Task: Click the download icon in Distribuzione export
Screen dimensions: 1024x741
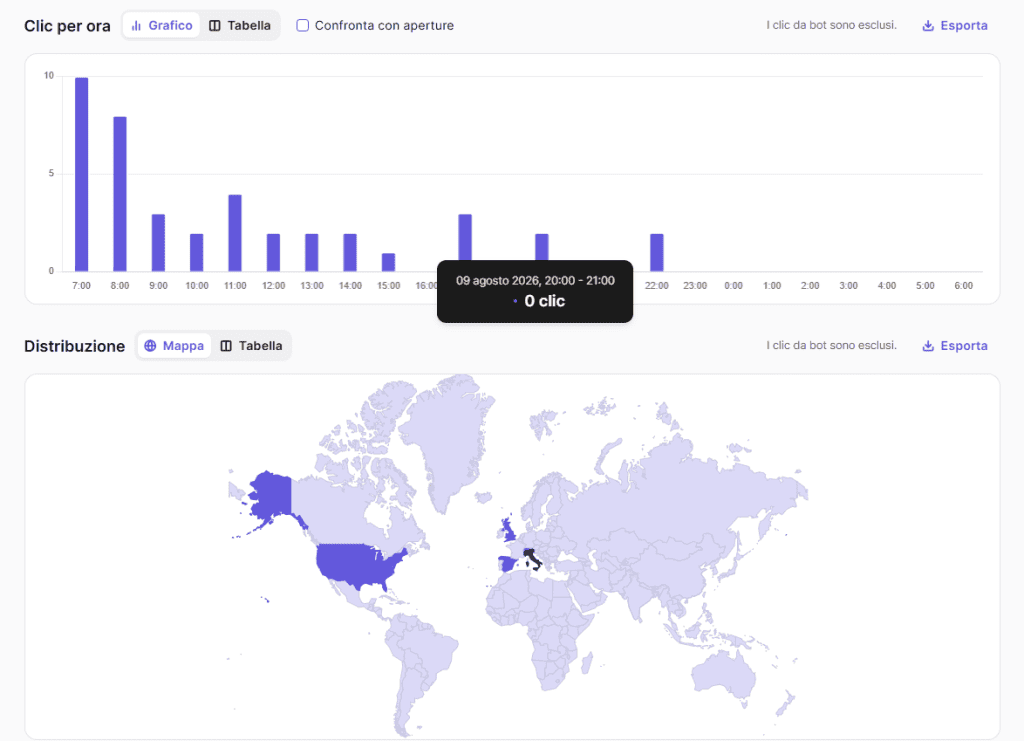Action: coord(927,346)
